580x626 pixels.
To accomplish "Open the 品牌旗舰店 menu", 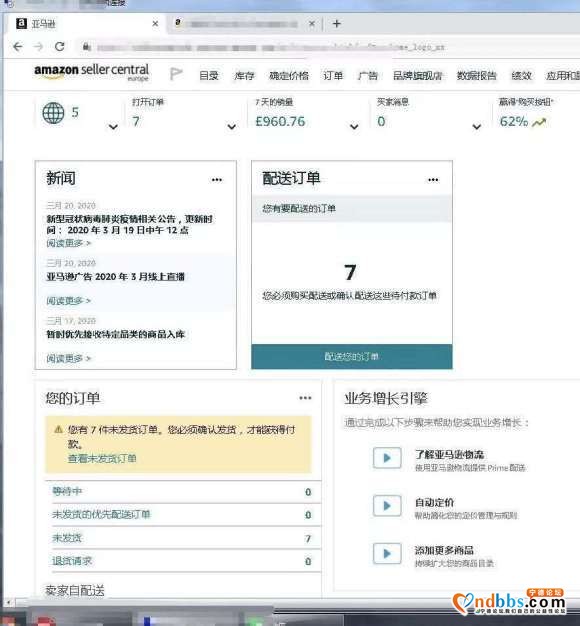I will (x=418, y=75).
